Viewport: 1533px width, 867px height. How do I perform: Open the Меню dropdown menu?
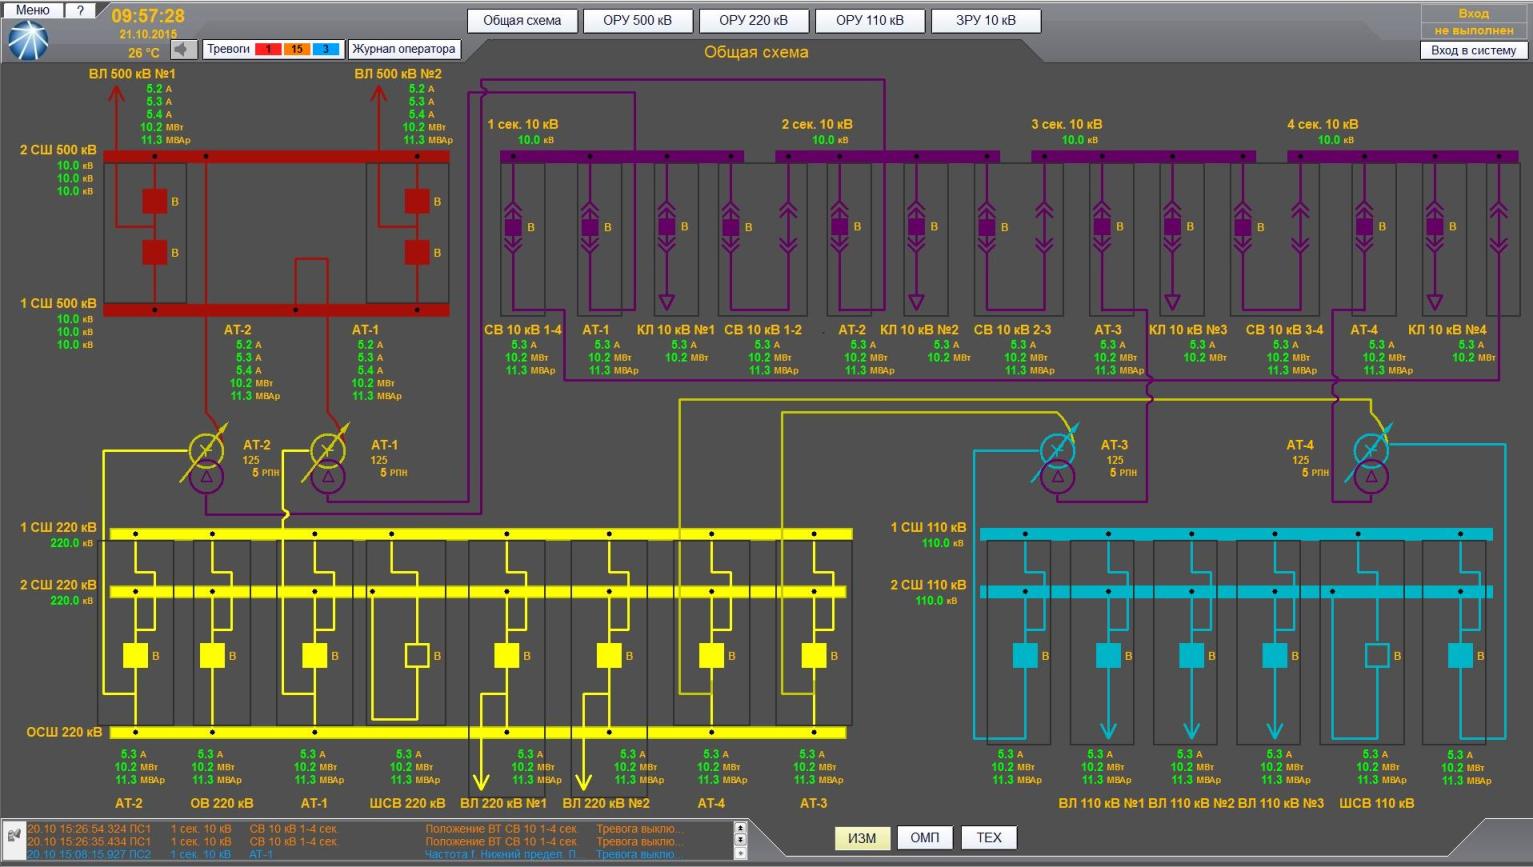(32, 9)
